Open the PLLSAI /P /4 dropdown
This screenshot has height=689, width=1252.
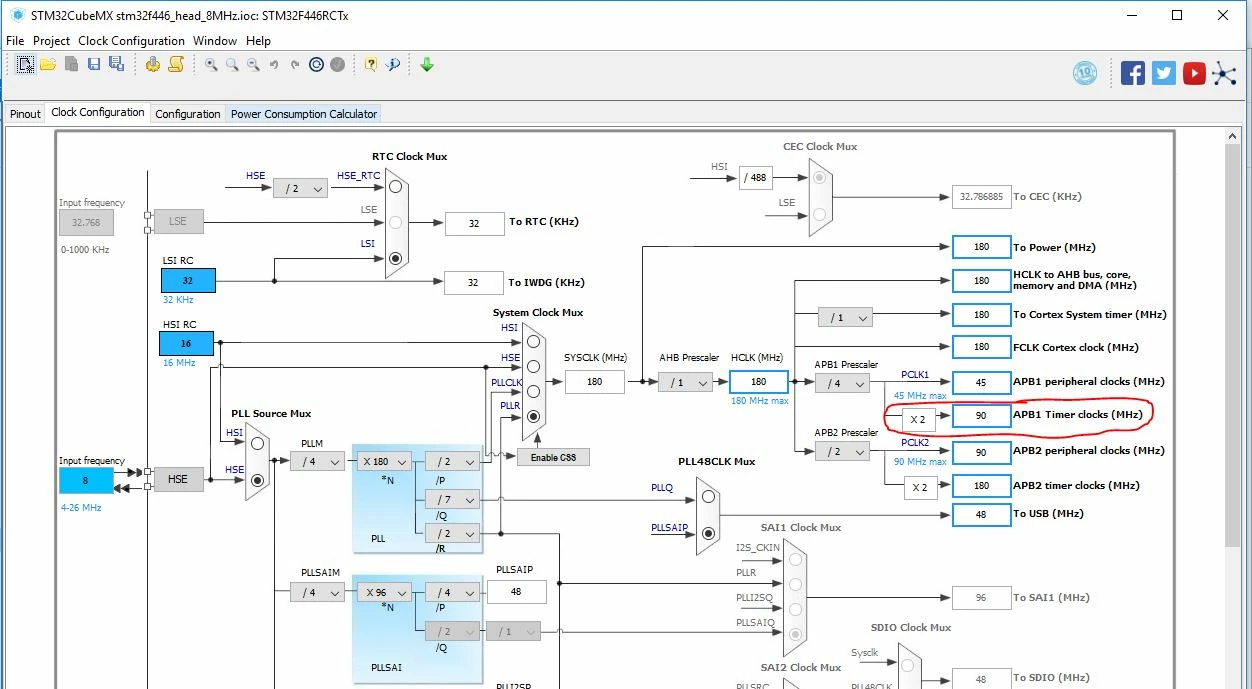[452, 592]
